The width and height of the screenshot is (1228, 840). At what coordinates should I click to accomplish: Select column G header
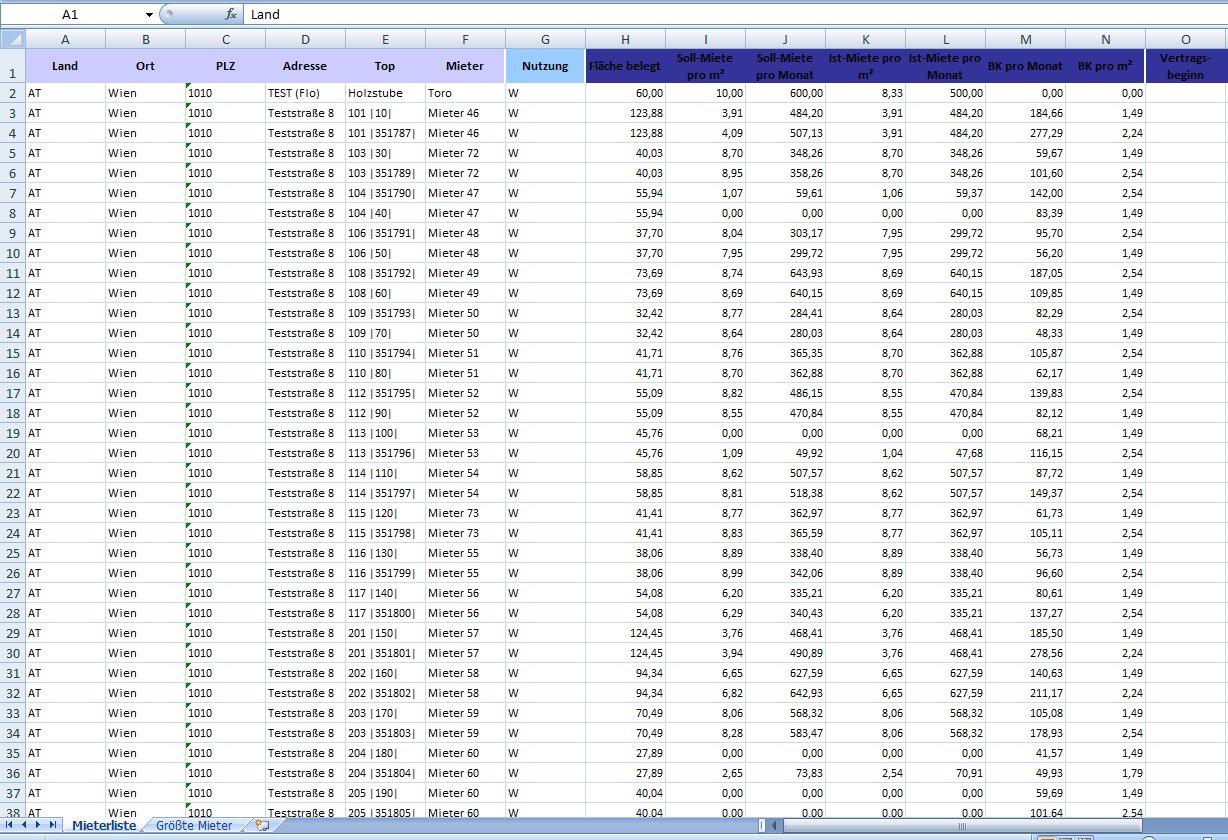pos(545,39)
